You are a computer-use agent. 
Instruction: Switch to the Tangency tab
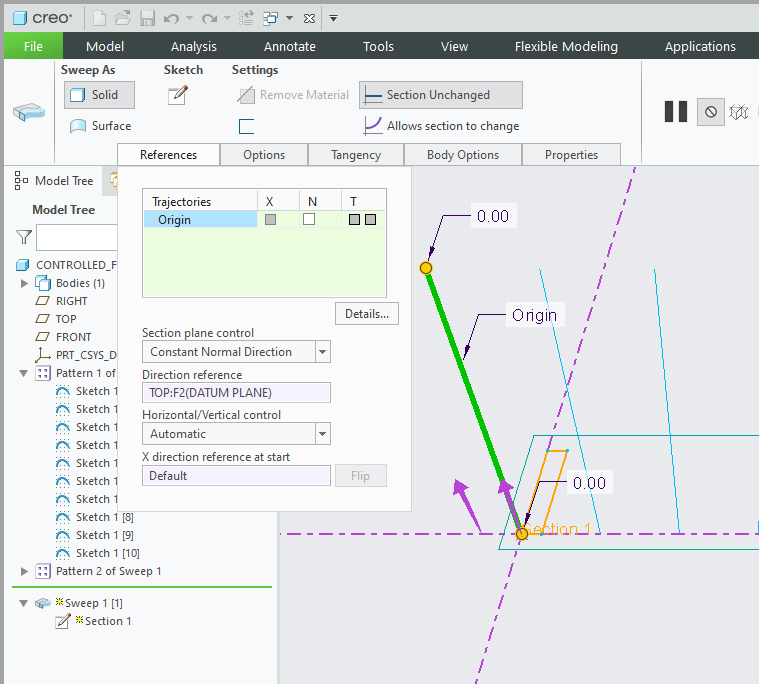click(x=356, y=155)
